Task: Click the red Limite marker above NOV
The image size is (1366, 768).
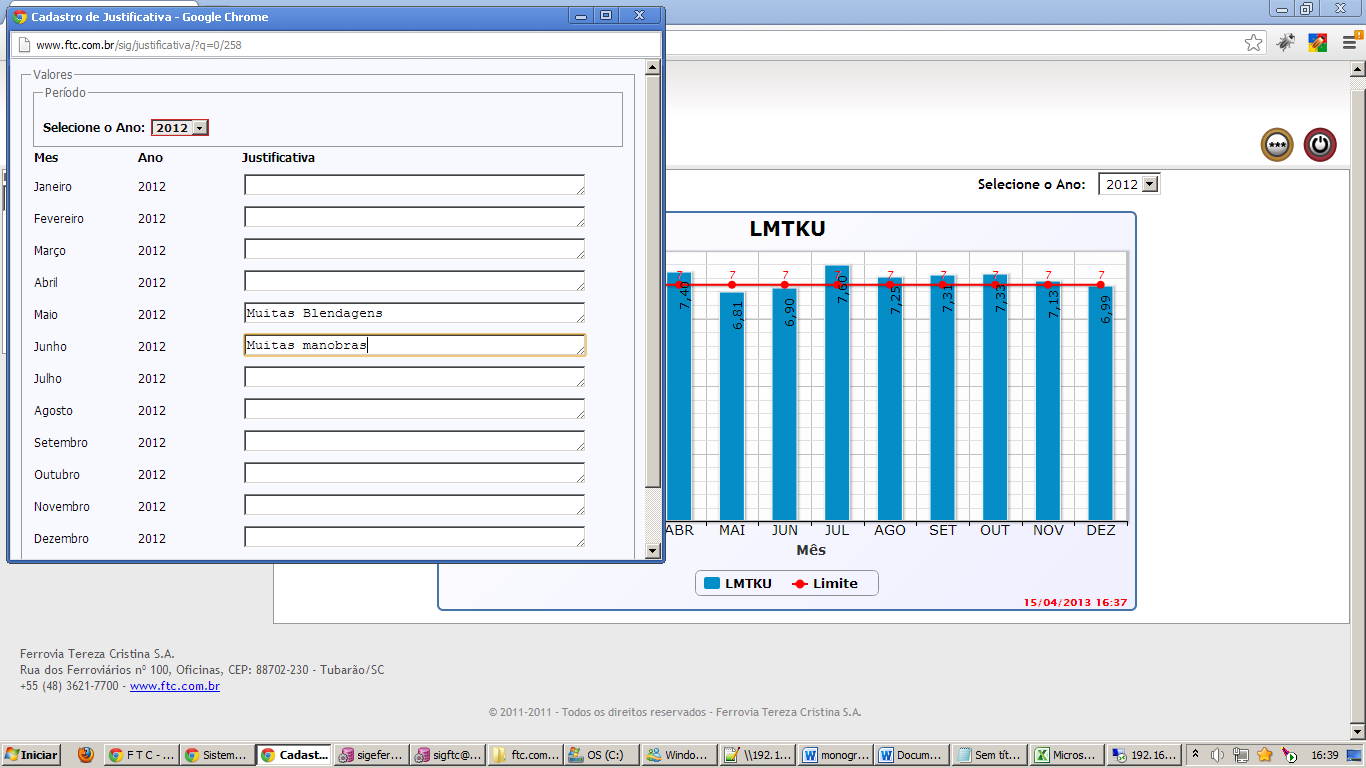Action: pos(1048,285)
